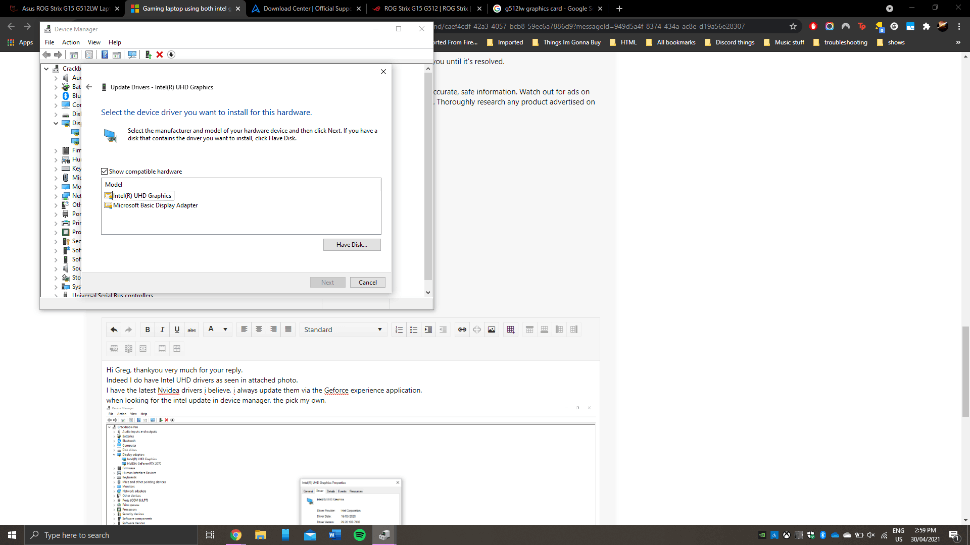Open a new browser tab

pos(619,9)
